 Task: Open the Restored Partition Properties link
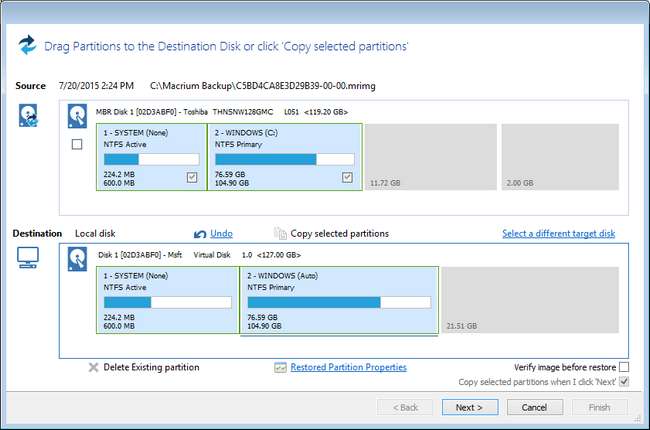pos(348,367)
